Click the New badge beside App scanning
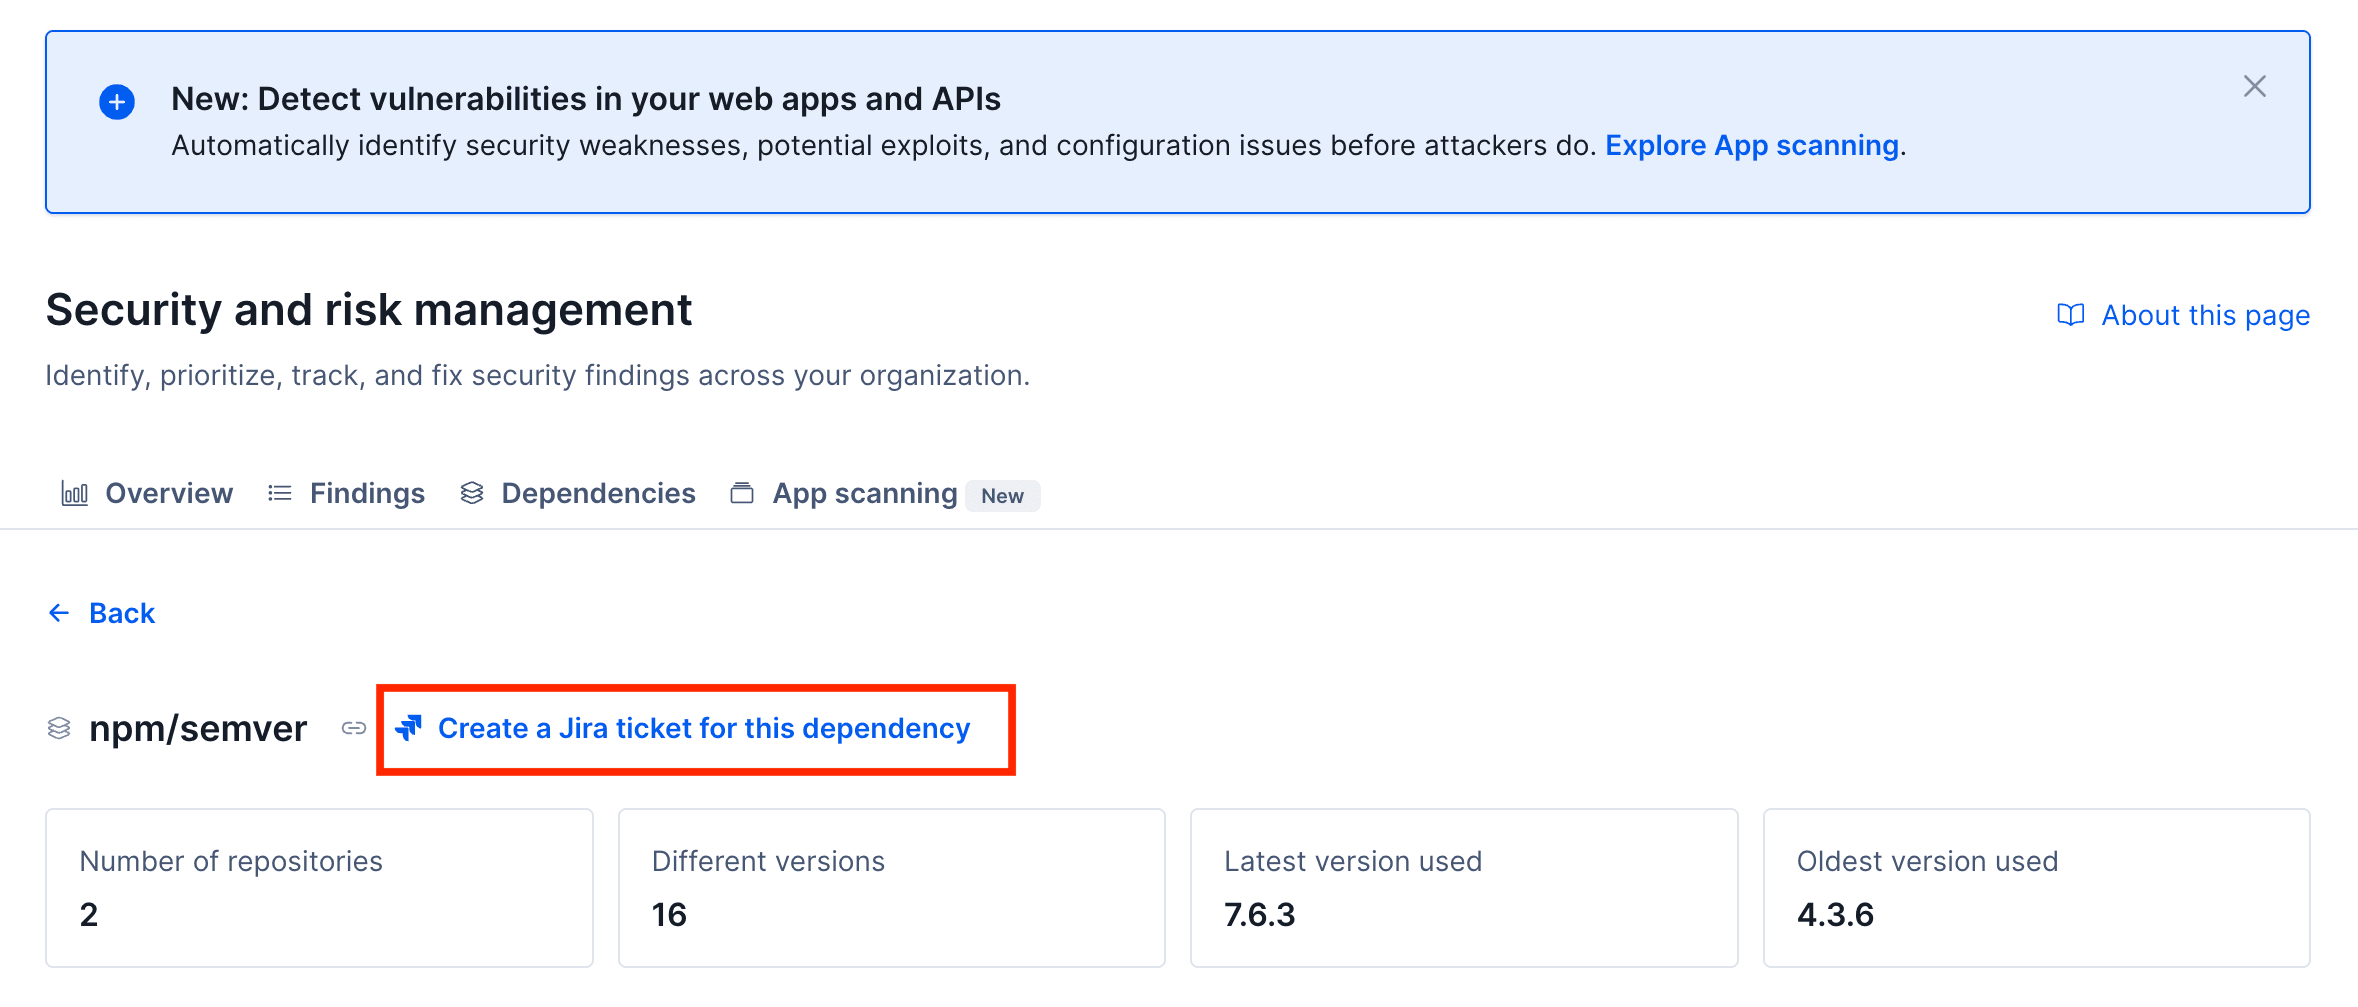 (1002, 495)
